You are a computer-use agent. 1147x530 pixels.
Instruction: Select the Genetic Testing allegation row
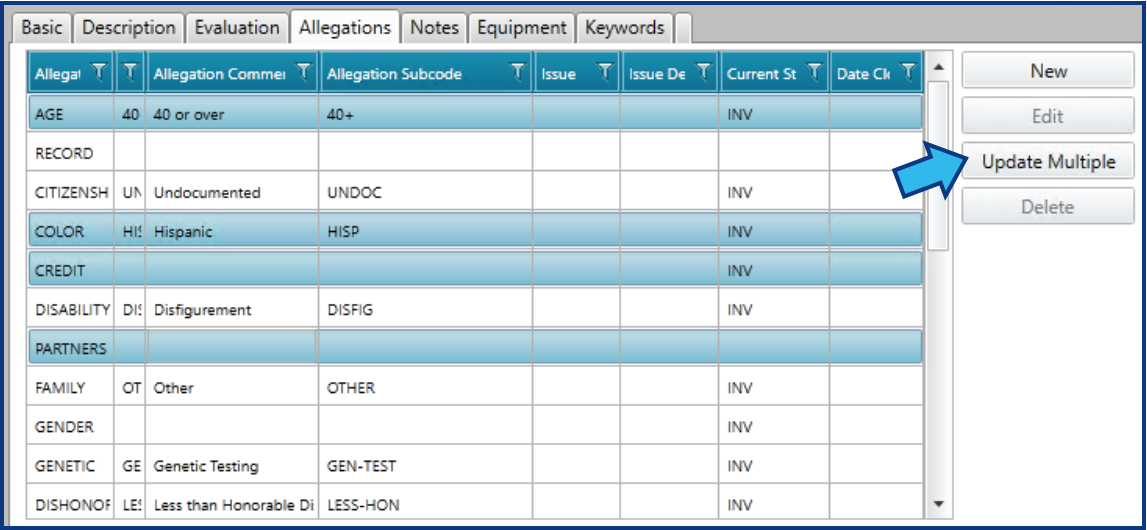475,466
